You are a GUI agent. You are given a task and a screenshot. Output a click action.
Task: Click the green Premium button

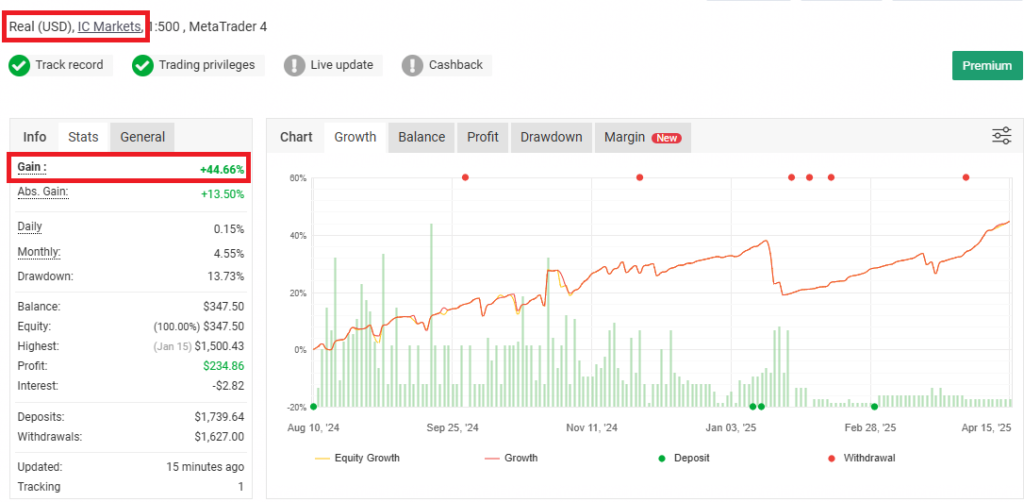point(986,66)
